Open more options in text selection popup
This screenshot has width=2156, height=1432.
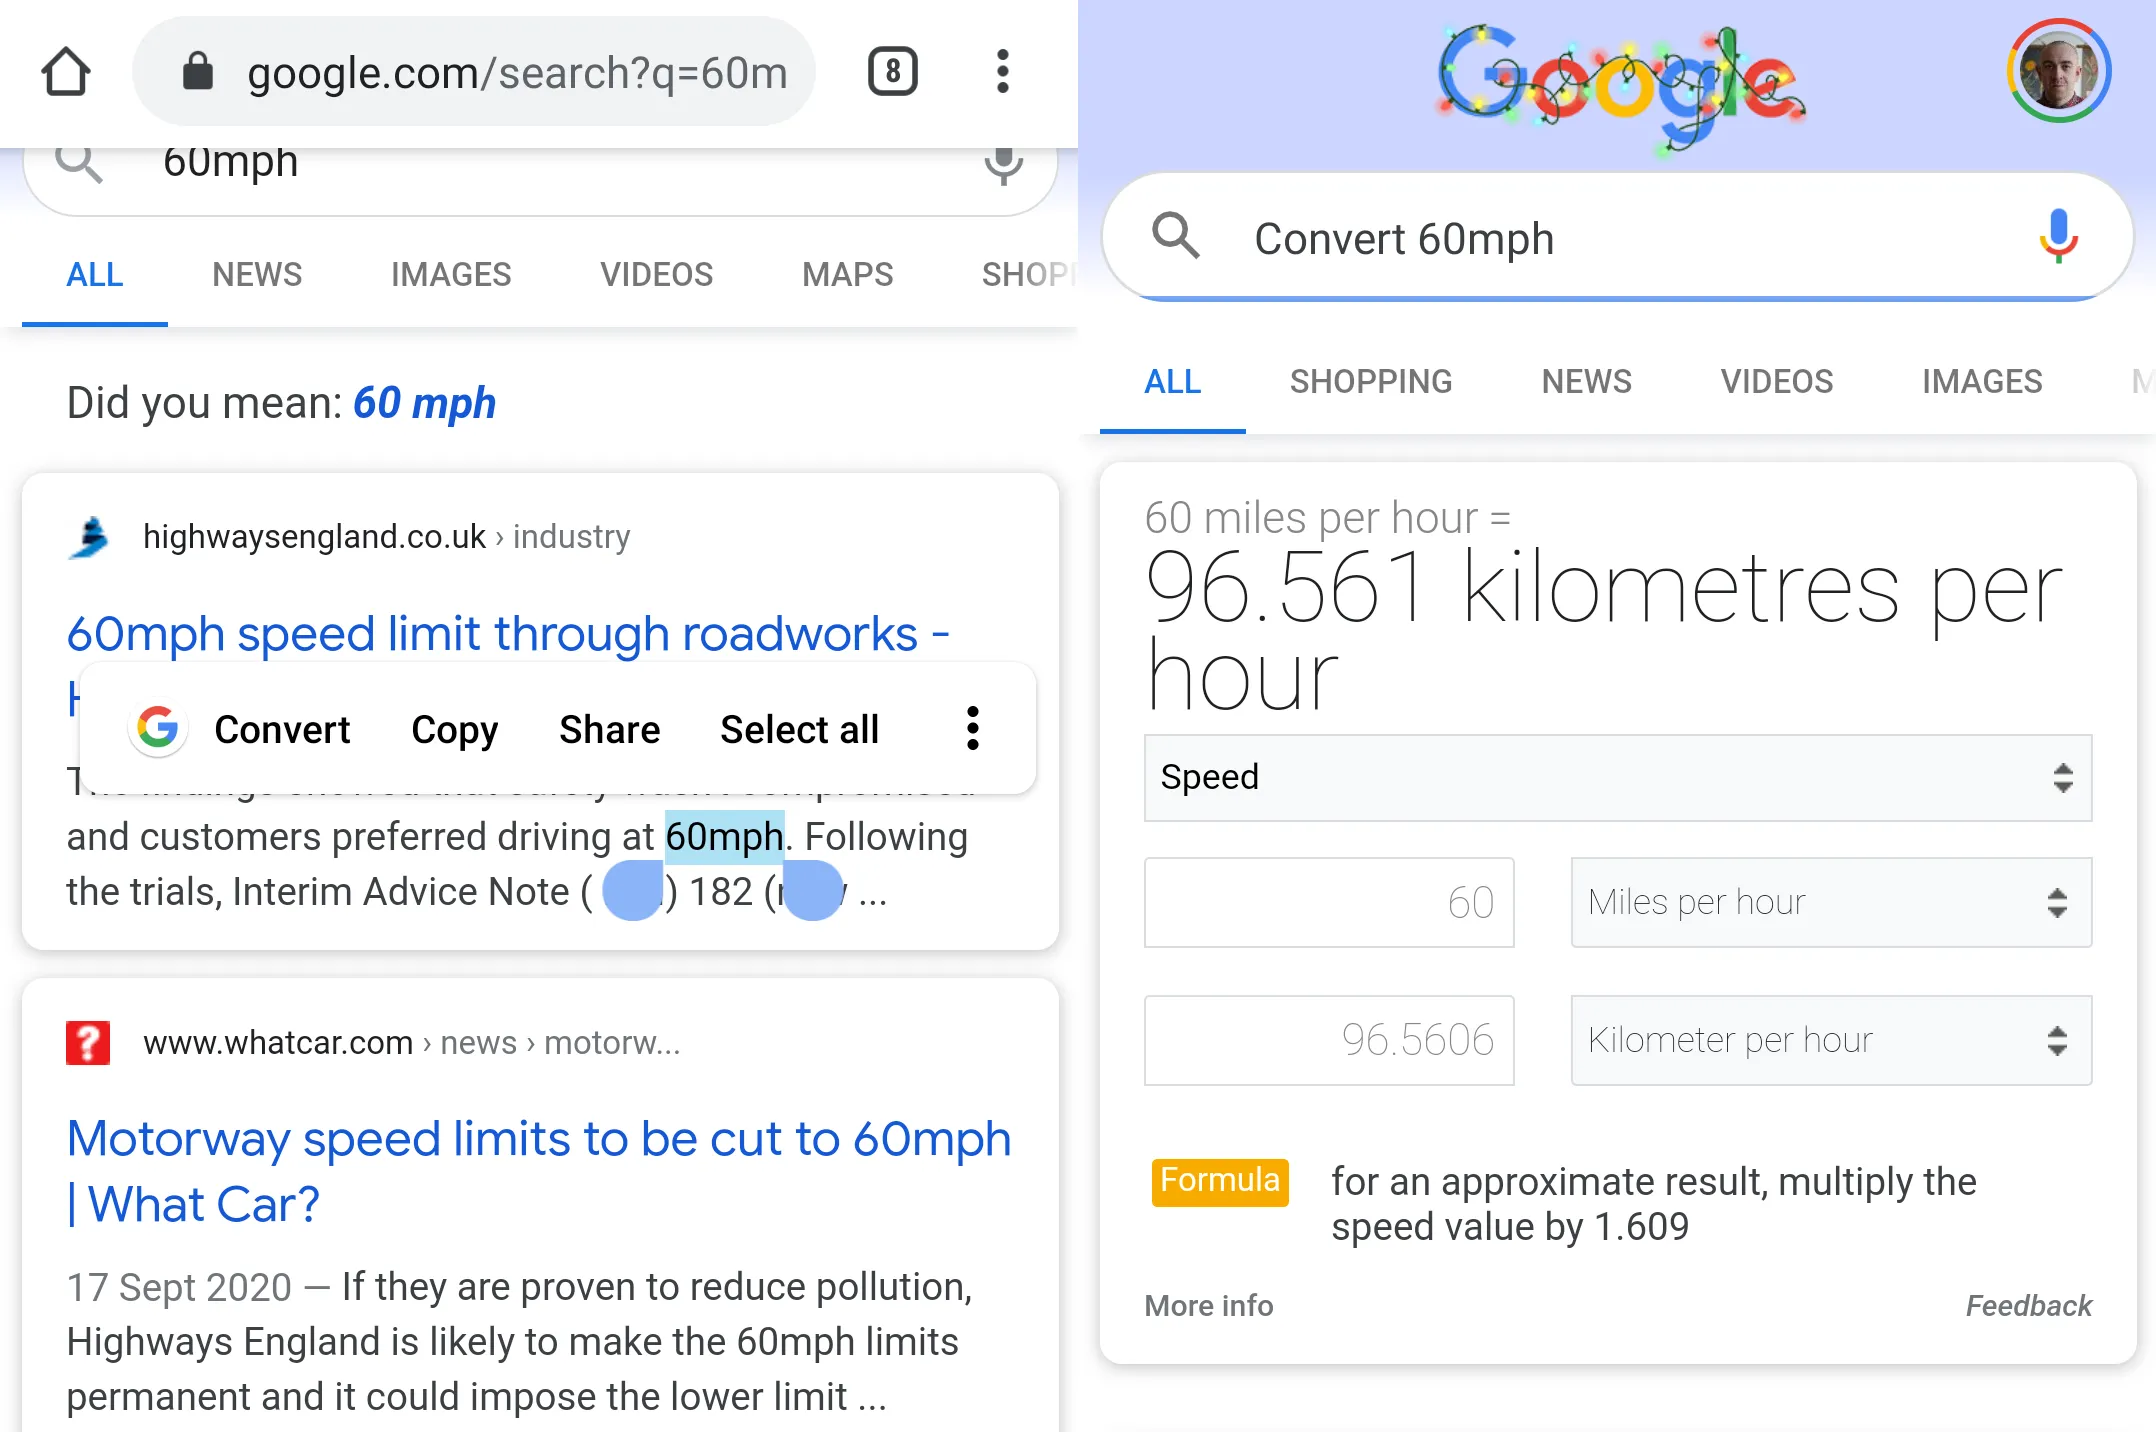[x=972, y=729]
